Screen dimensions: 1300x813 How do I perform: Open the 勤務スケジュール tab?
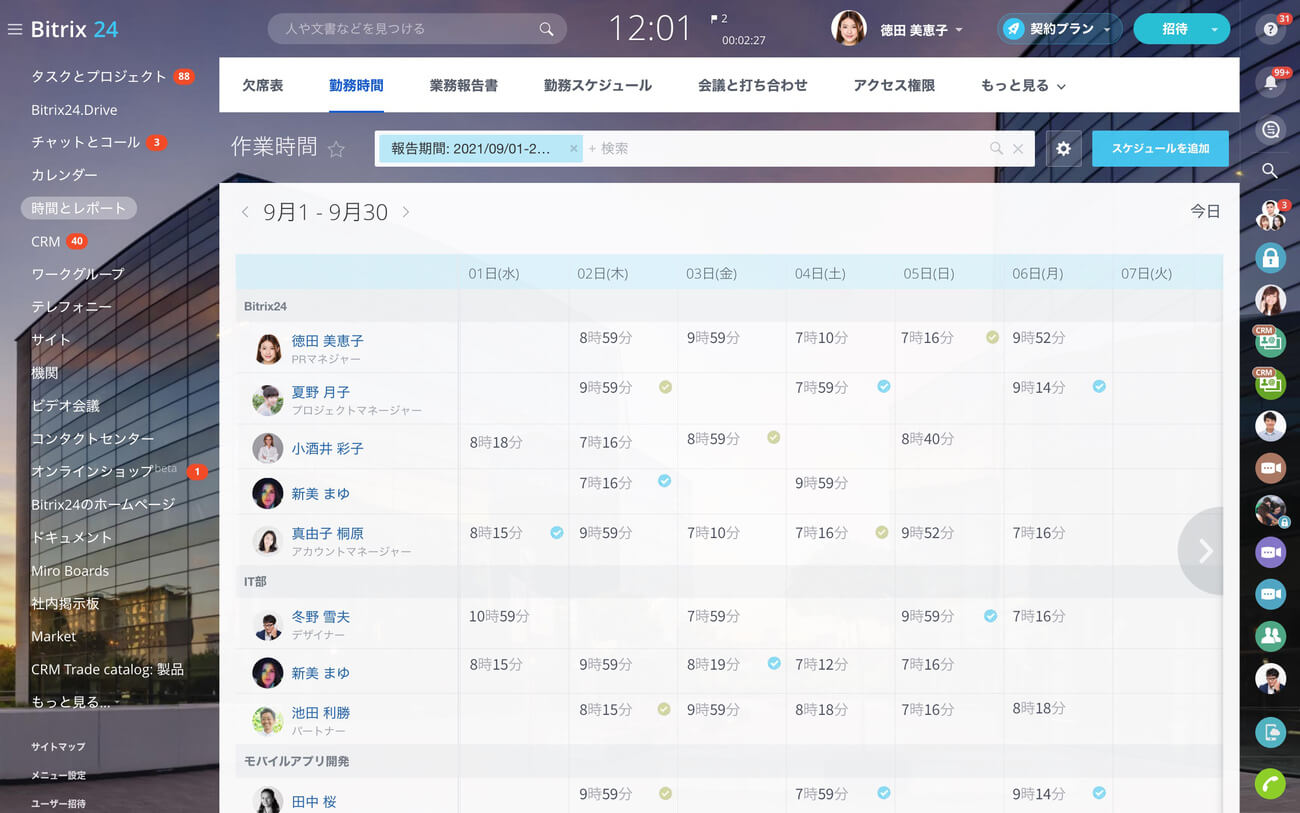tap(598, 86)
